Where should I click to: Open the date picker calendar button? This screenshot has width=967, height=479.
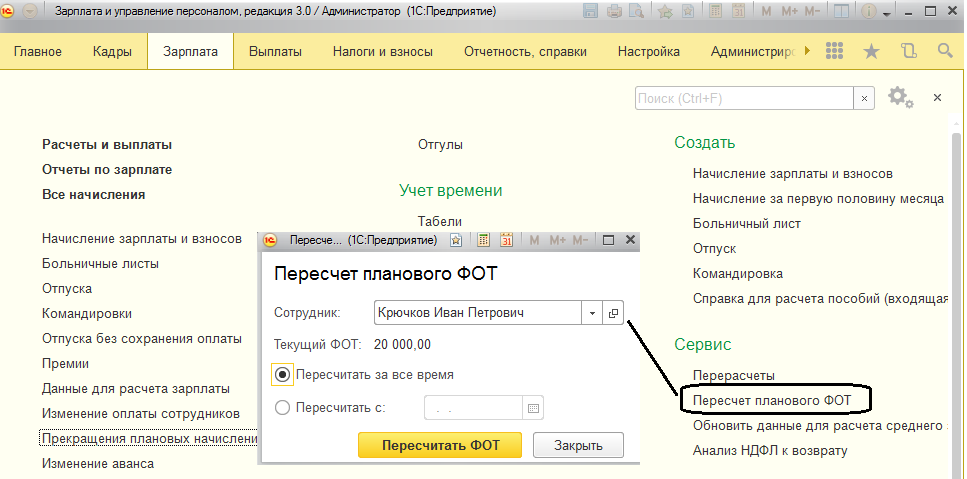[x=533, y=408]
